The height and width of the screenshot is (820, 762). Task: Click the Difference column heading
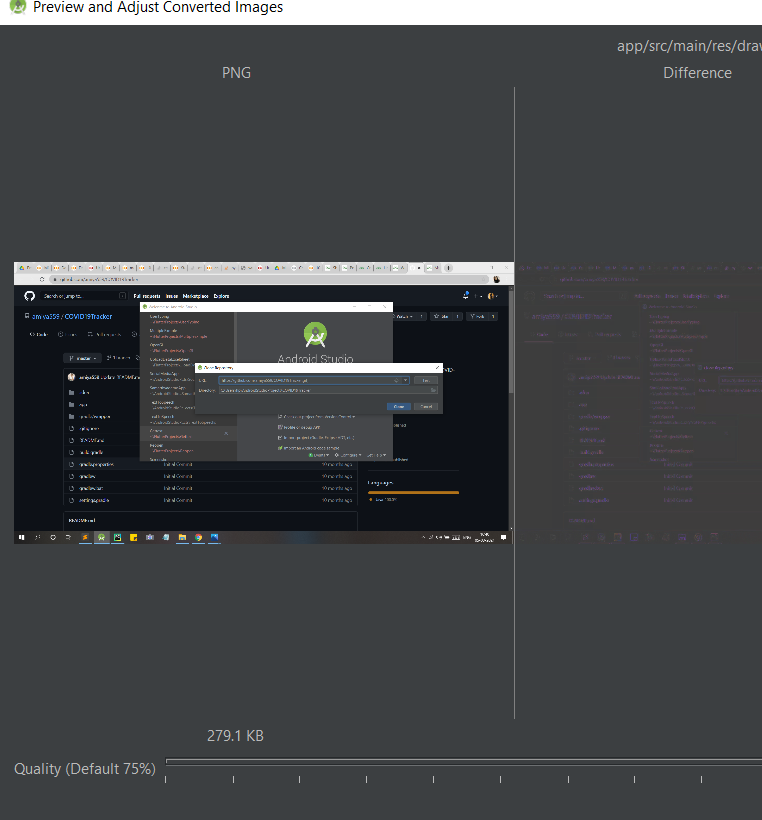pos(697,73)
